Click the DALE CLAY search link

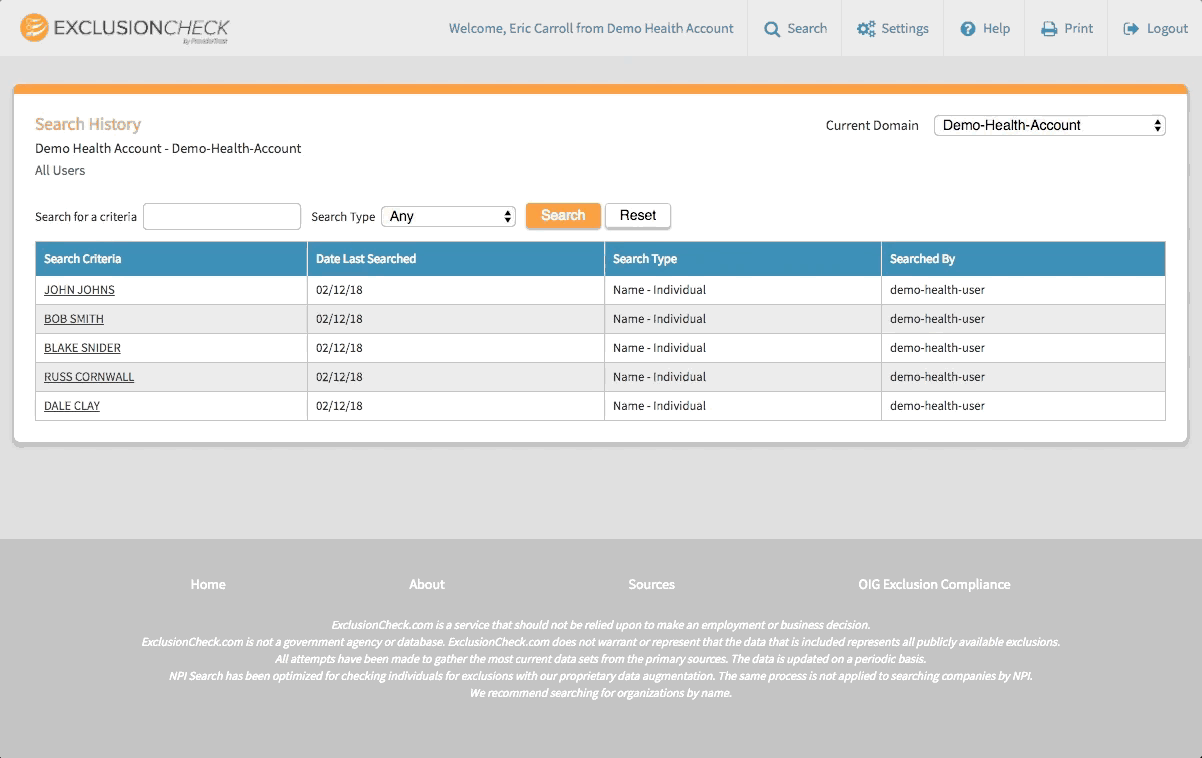click(x=72, y=406)
